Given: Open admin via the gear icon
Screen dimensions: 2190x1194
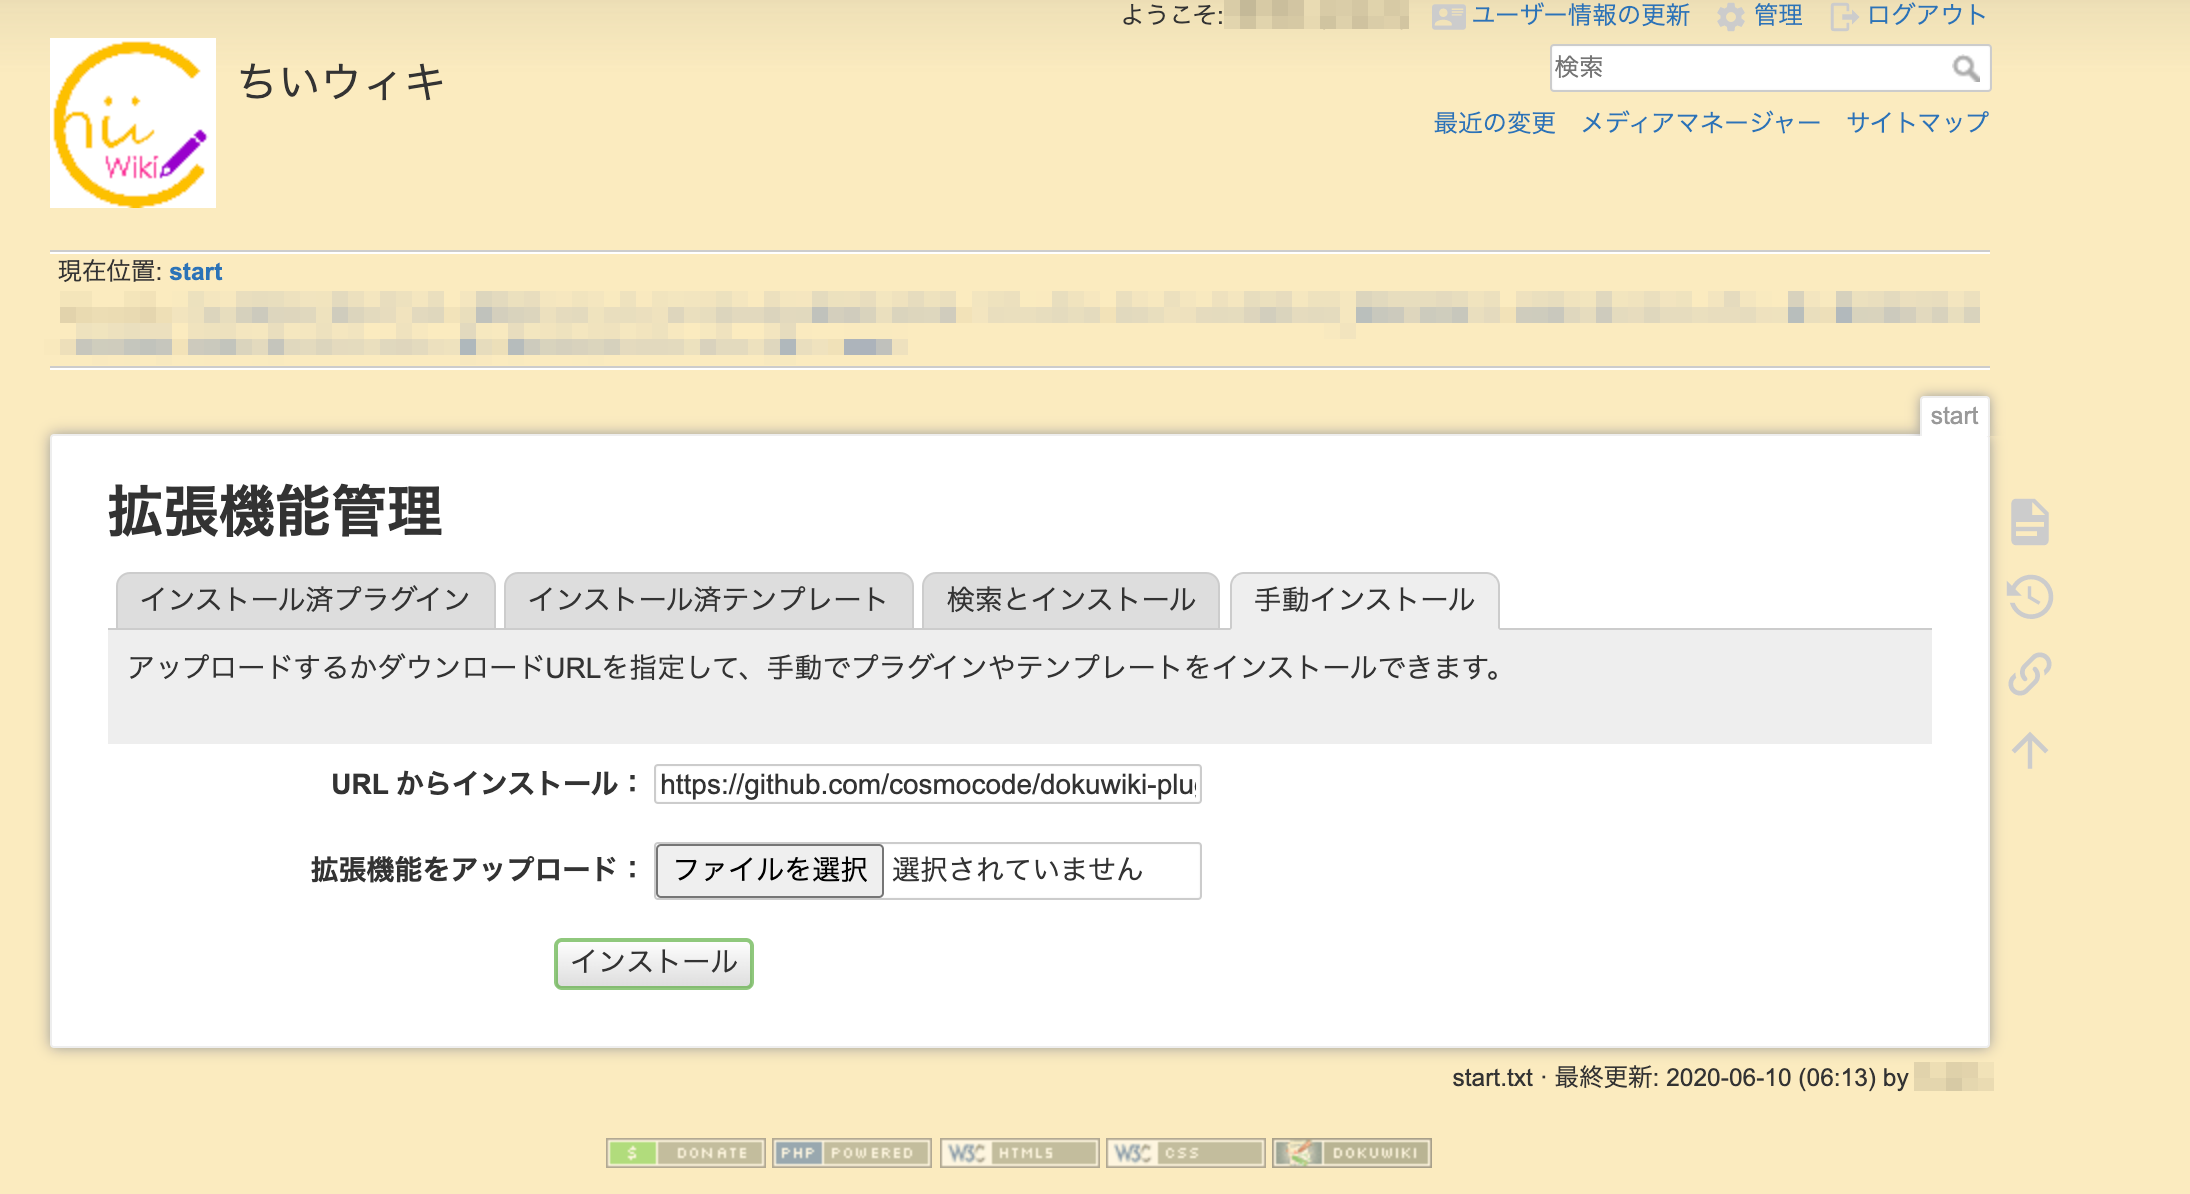Looking at the screenshot, I should (1730, 15).
